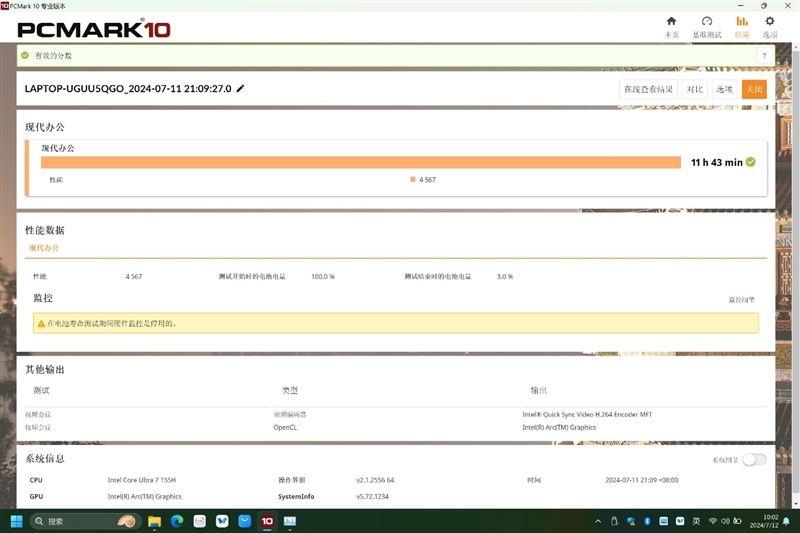The width and height of the screenshot is (800, 533).
Task: Click the 100.0 % starting battery value
Action: click(323, 276)
